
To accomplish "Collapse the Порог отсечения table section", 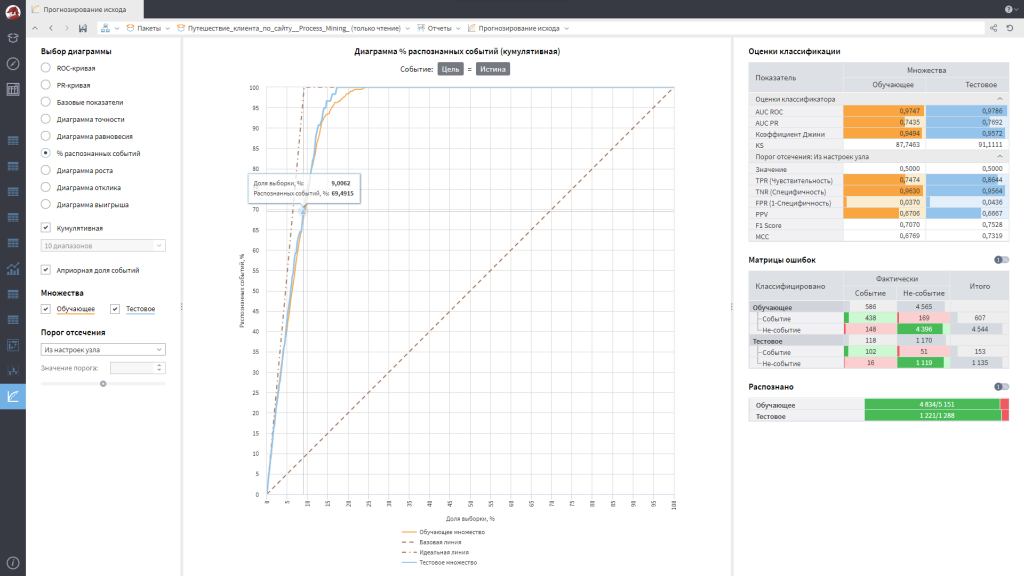I will [x=999, y=157].
